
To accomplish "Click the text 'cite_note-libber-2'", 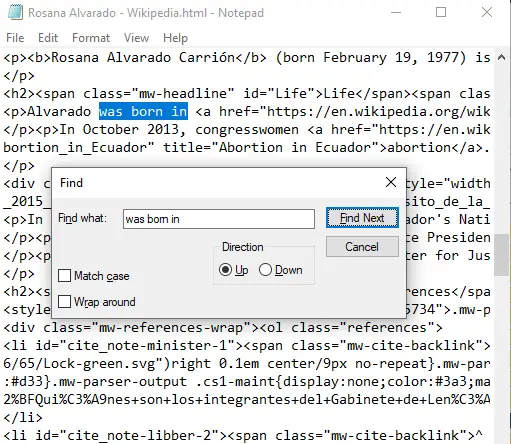I will click(x=140, y=435).
